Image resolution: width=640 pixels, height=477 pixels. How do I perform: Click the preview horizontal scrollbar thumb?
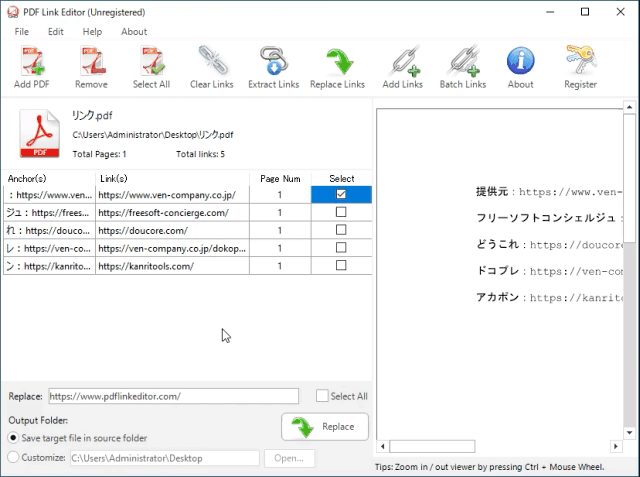(x=432, y=446)
